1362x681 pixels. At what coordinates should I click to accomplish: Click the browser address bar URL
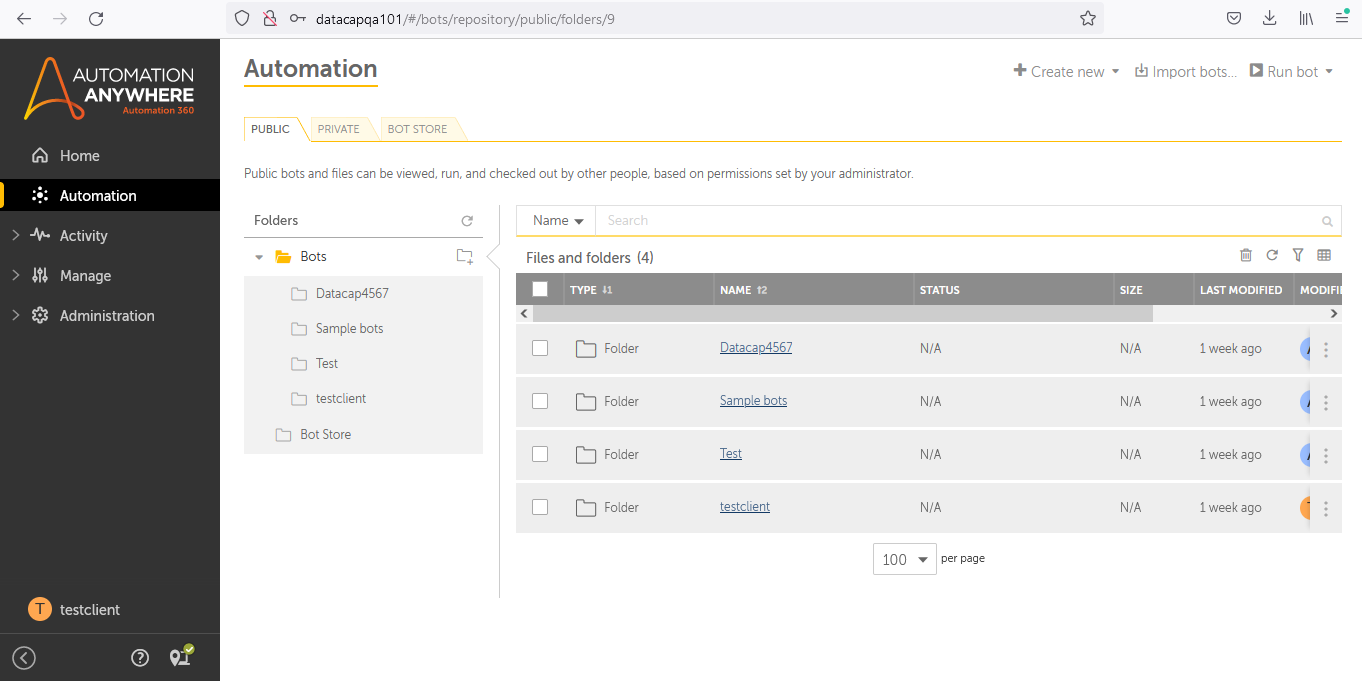(465, 18)
